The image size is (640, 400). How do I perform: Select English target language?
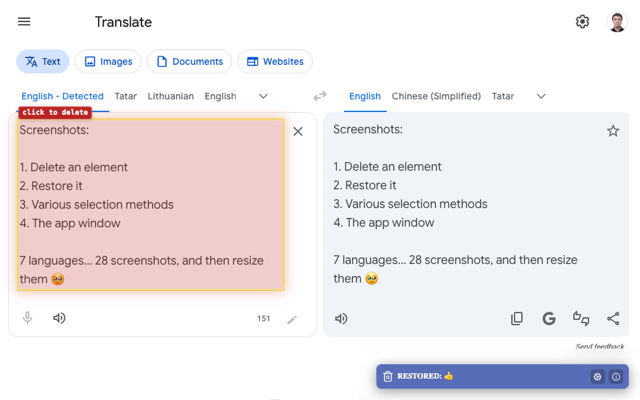365,96
